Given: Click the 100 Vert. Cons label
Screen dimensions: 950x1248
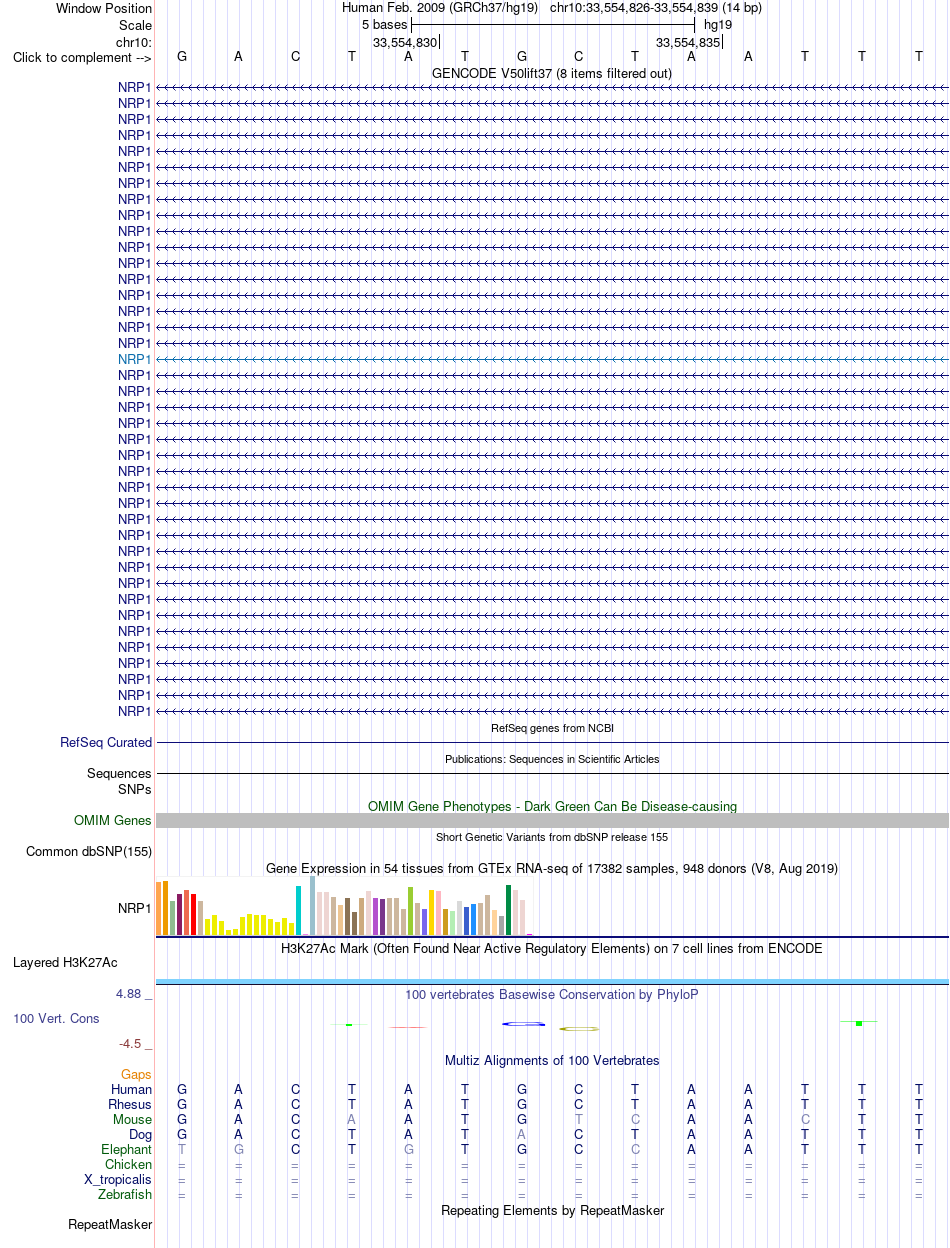Looking at the screenshot, I should [x=56, y=1018].
